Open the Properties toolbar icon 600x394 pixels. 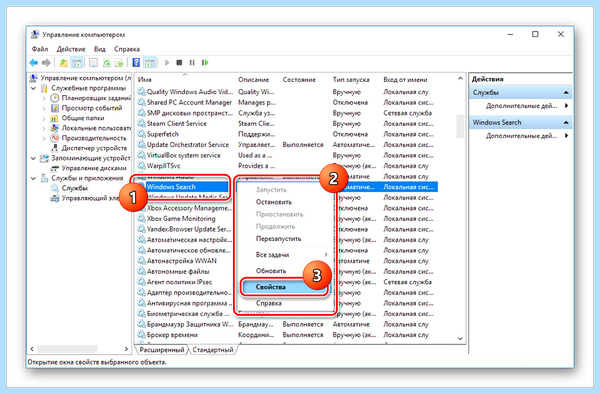click(x=93, y=62)
